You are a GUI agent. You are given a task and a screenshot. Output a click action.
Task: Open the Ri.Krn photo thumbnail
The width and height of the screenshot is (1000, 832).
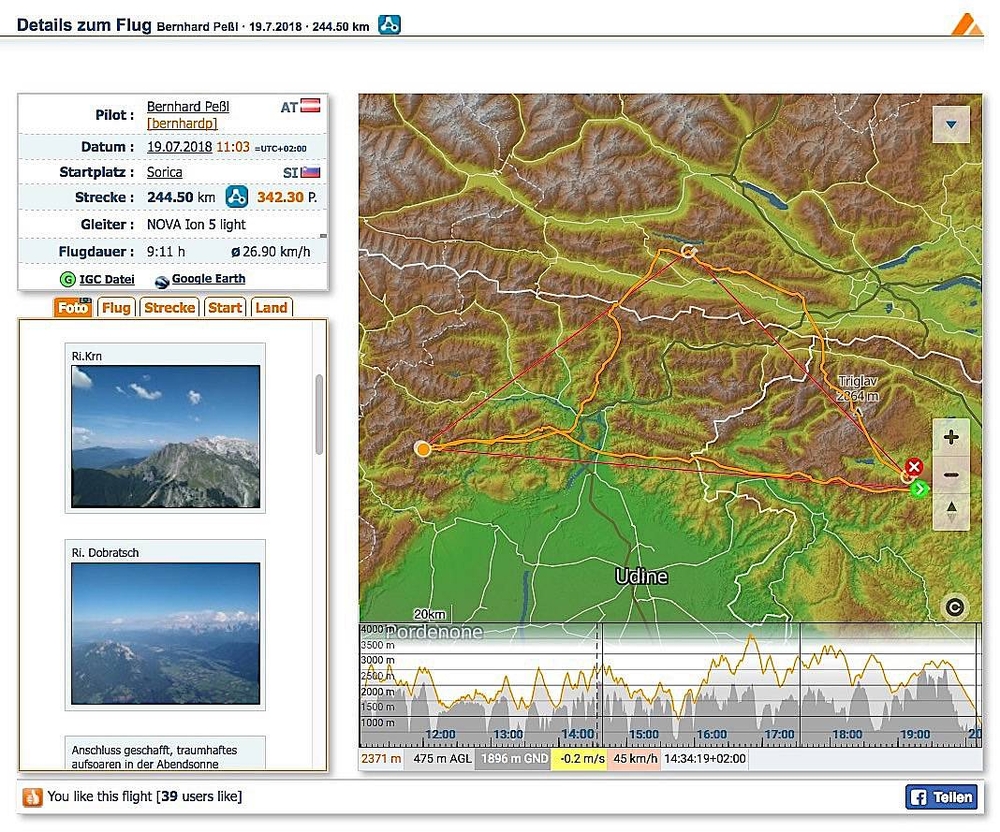coord(166,437)
